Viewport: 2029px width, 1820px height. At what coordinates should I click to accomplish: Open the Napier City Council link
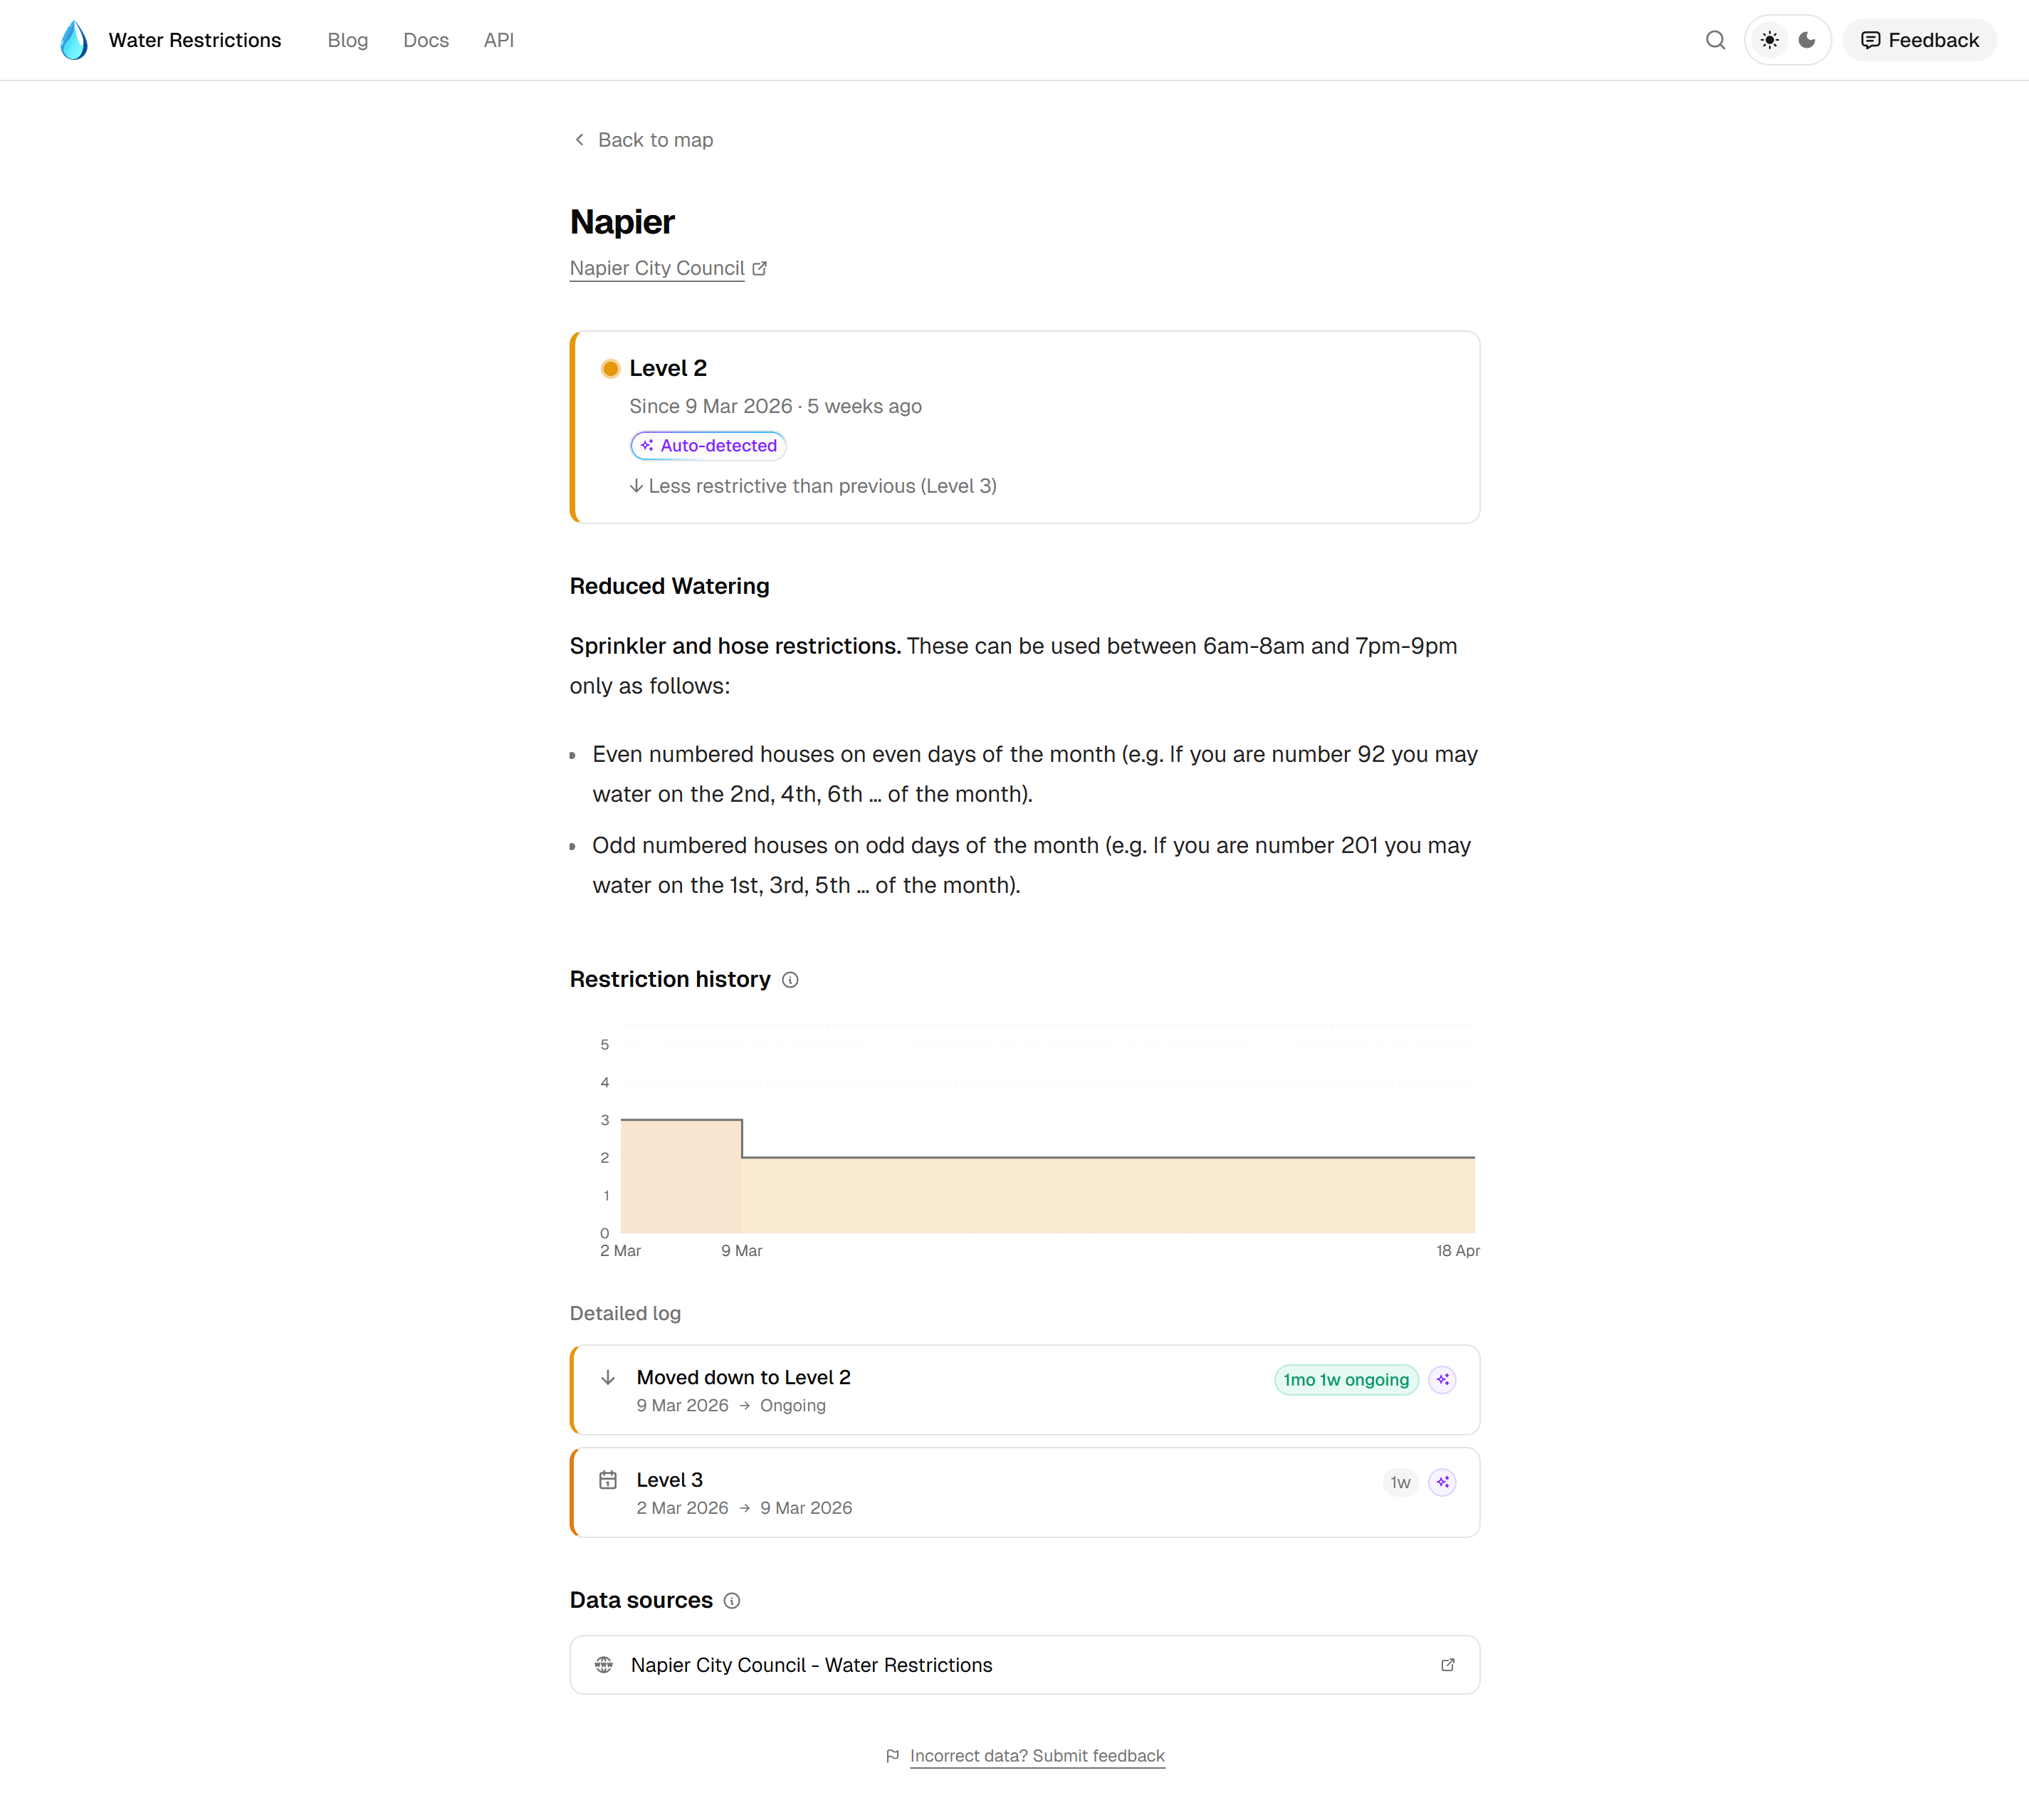click(657, 268)
